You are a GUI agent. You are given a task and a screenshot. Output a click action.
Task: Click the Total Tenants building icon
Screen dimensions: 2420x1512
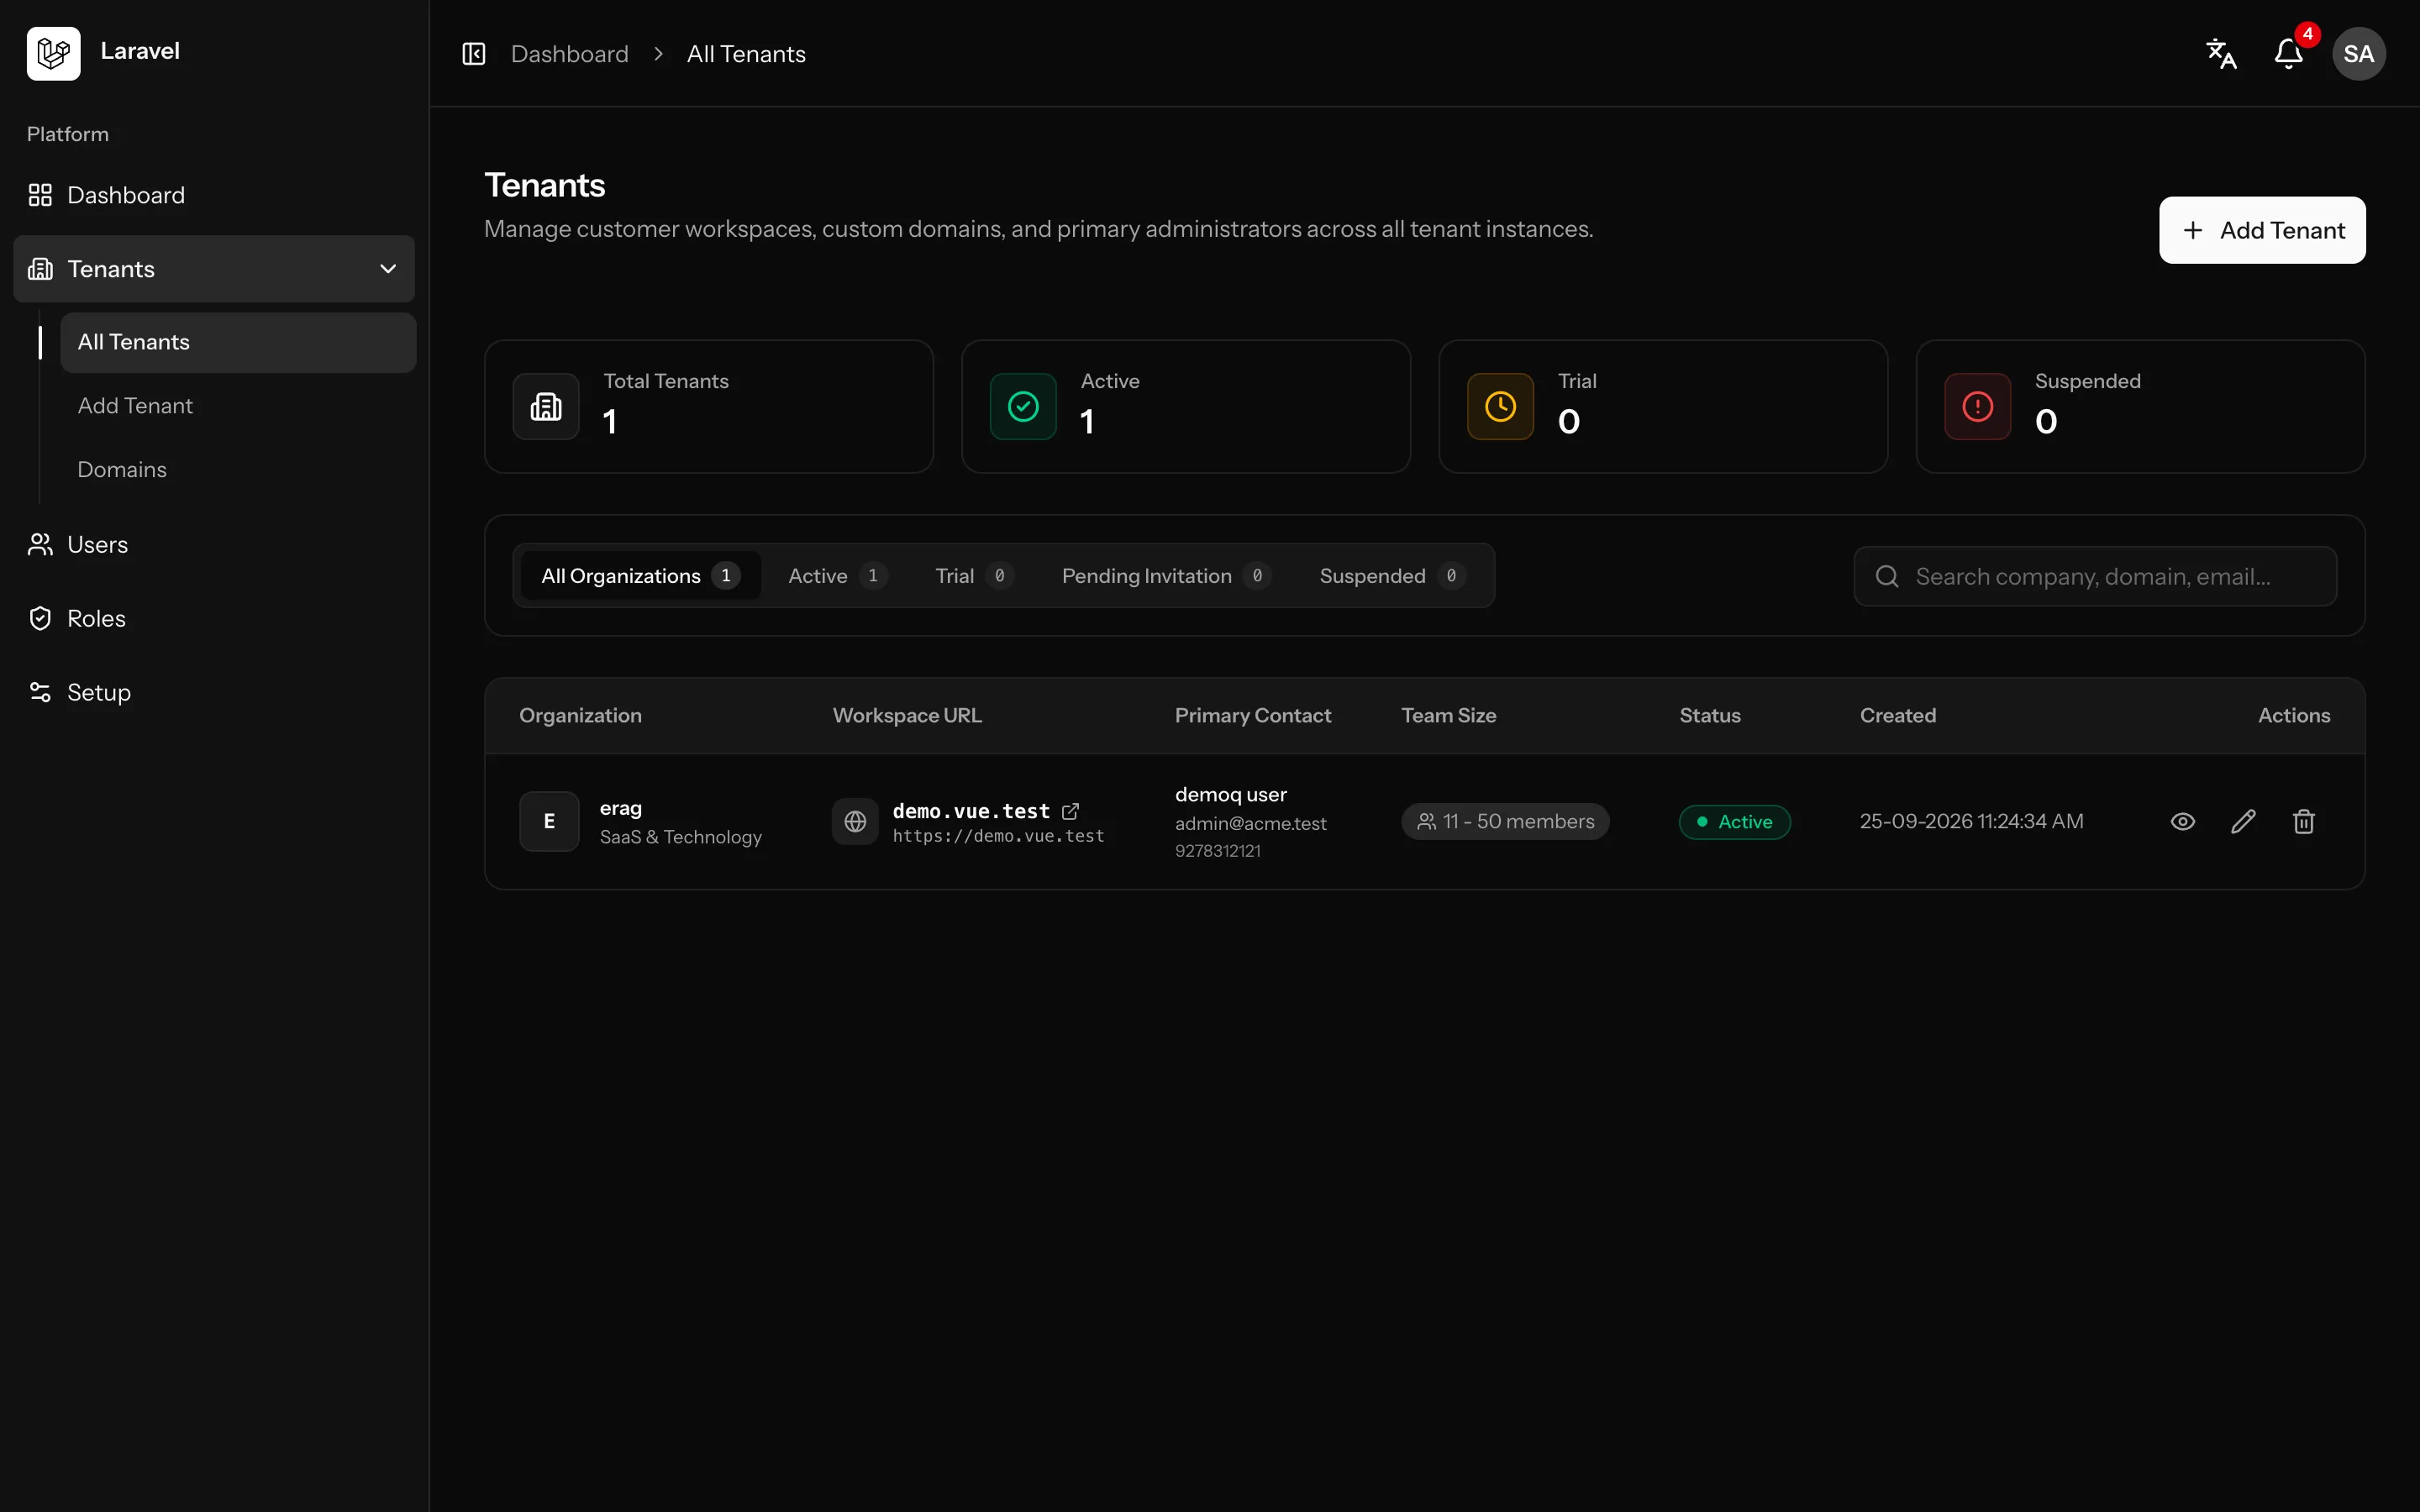click(x=546, y=406)
